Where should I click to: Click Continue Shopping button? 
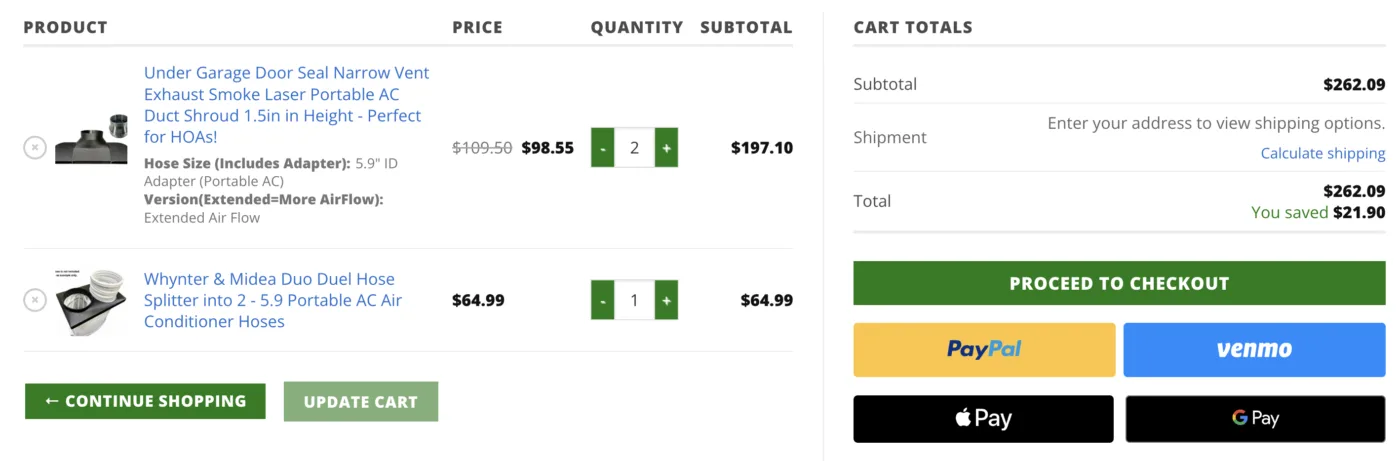point(145,401)
